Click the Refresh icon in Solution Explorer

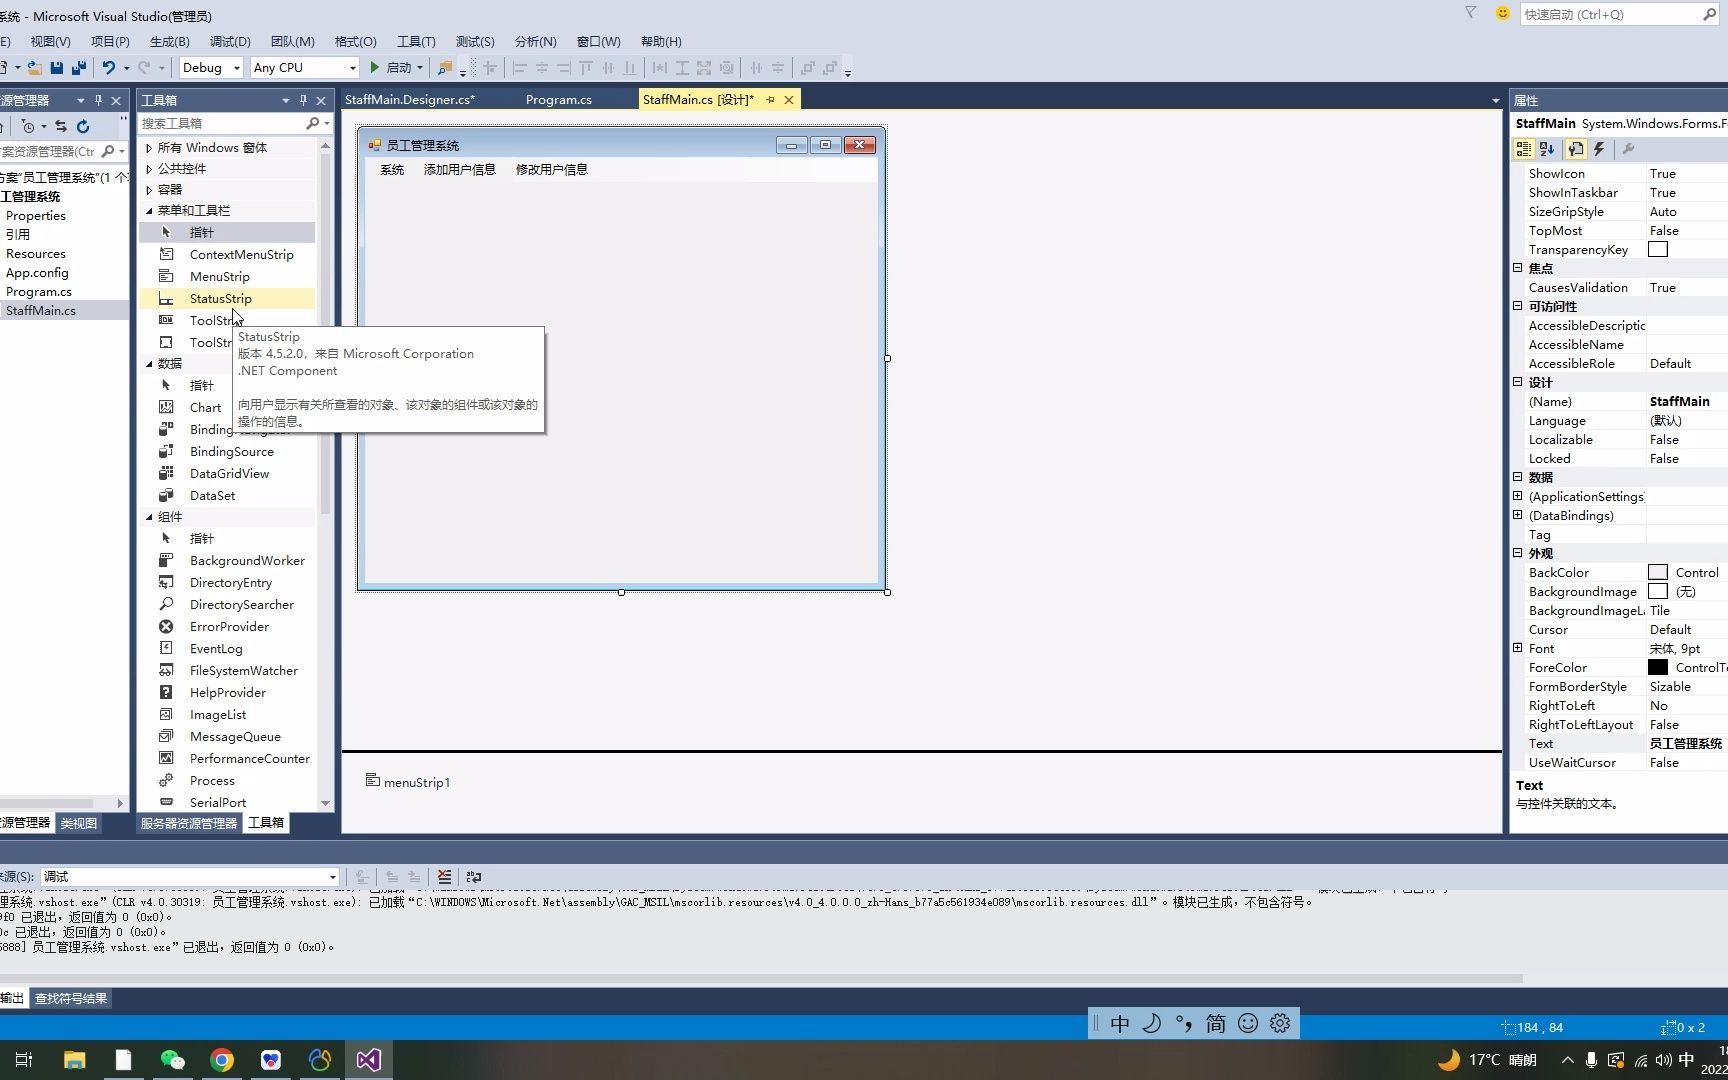pyautogui.click(x=83, y=127)
